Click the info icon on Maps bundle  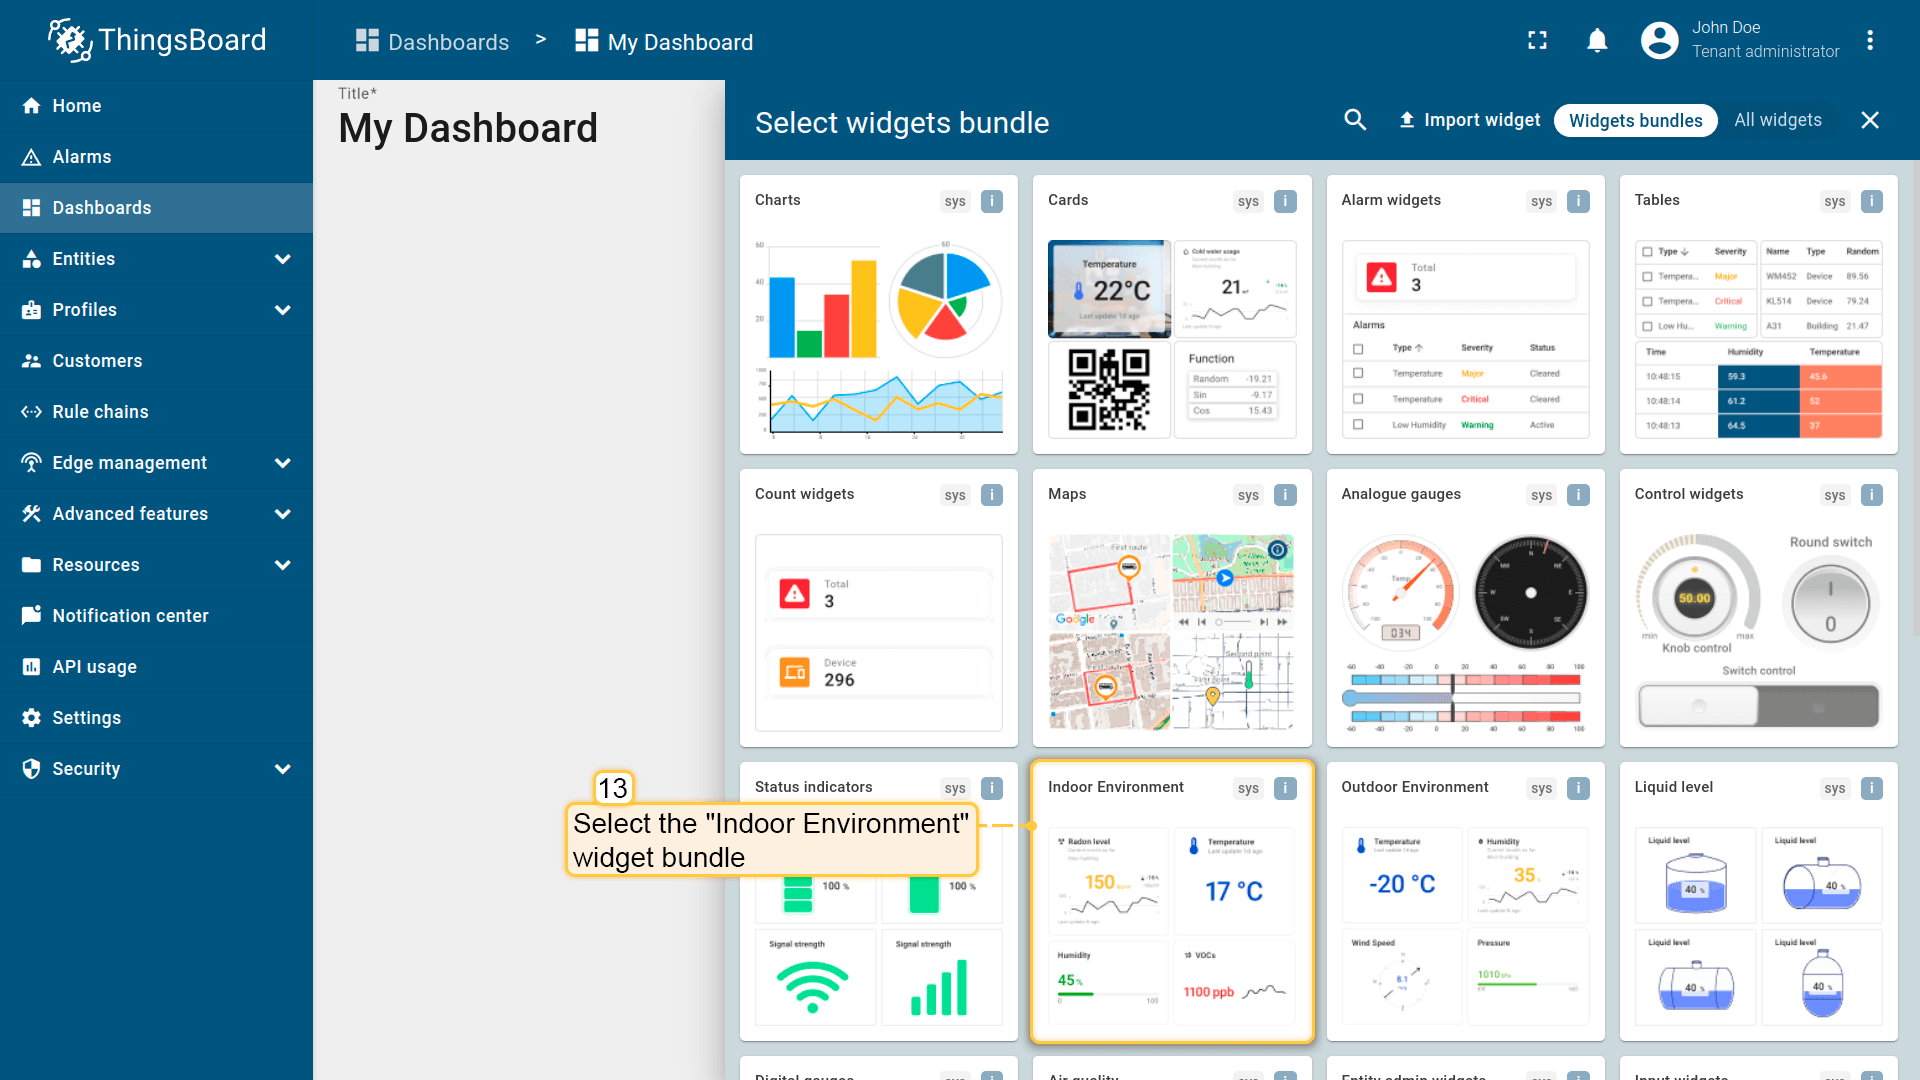[x=1285, y=495]
